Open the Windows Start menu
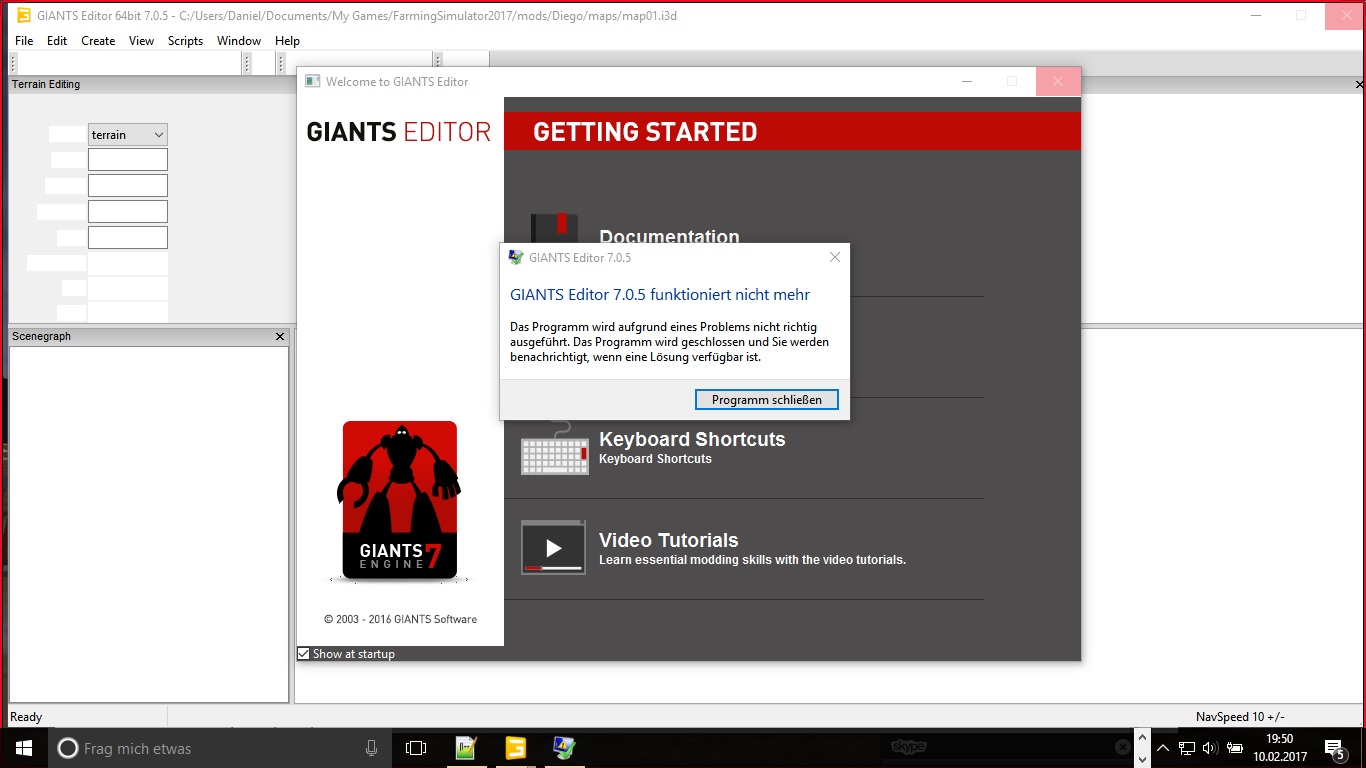 23,748
